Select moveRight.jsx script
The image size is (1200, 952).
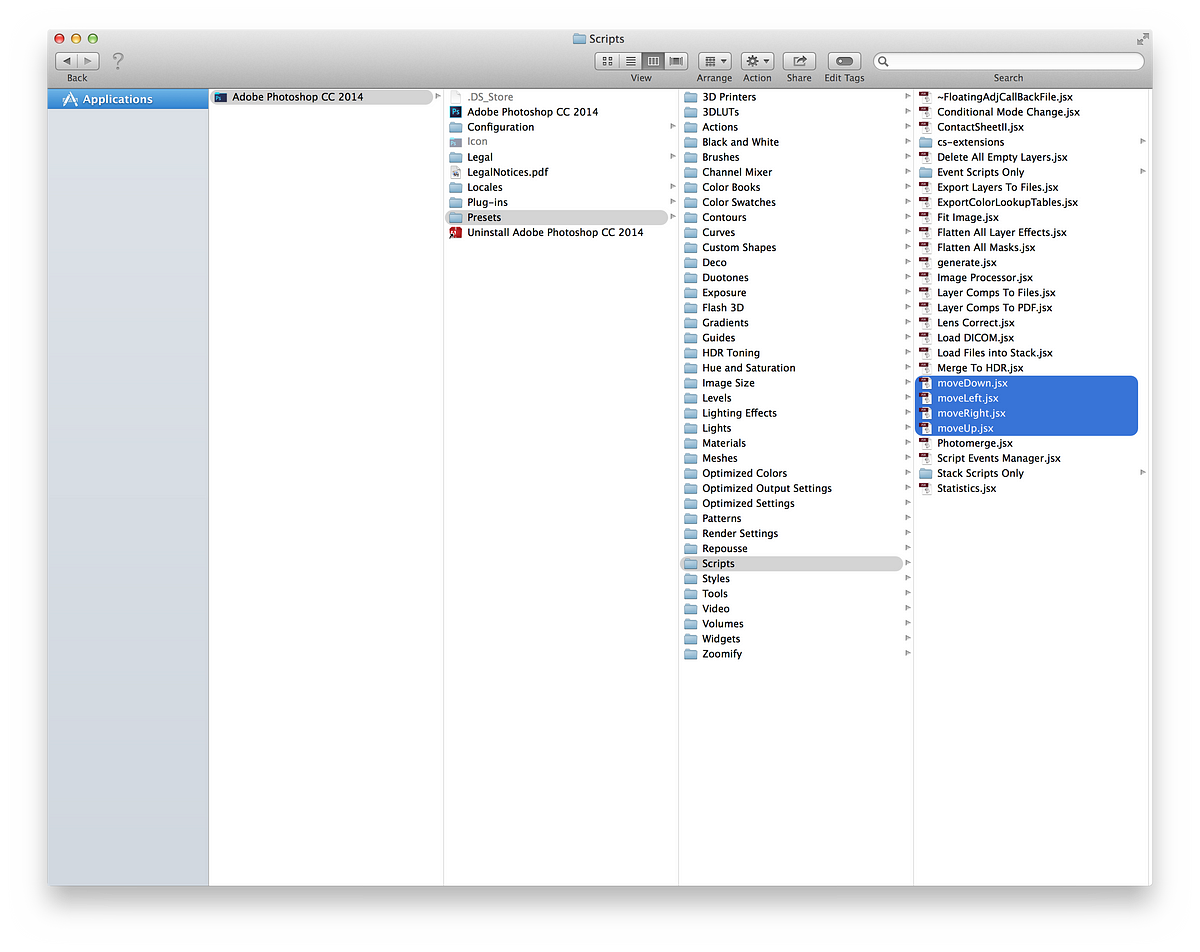pyautogui.click(x=1026, y=413)
